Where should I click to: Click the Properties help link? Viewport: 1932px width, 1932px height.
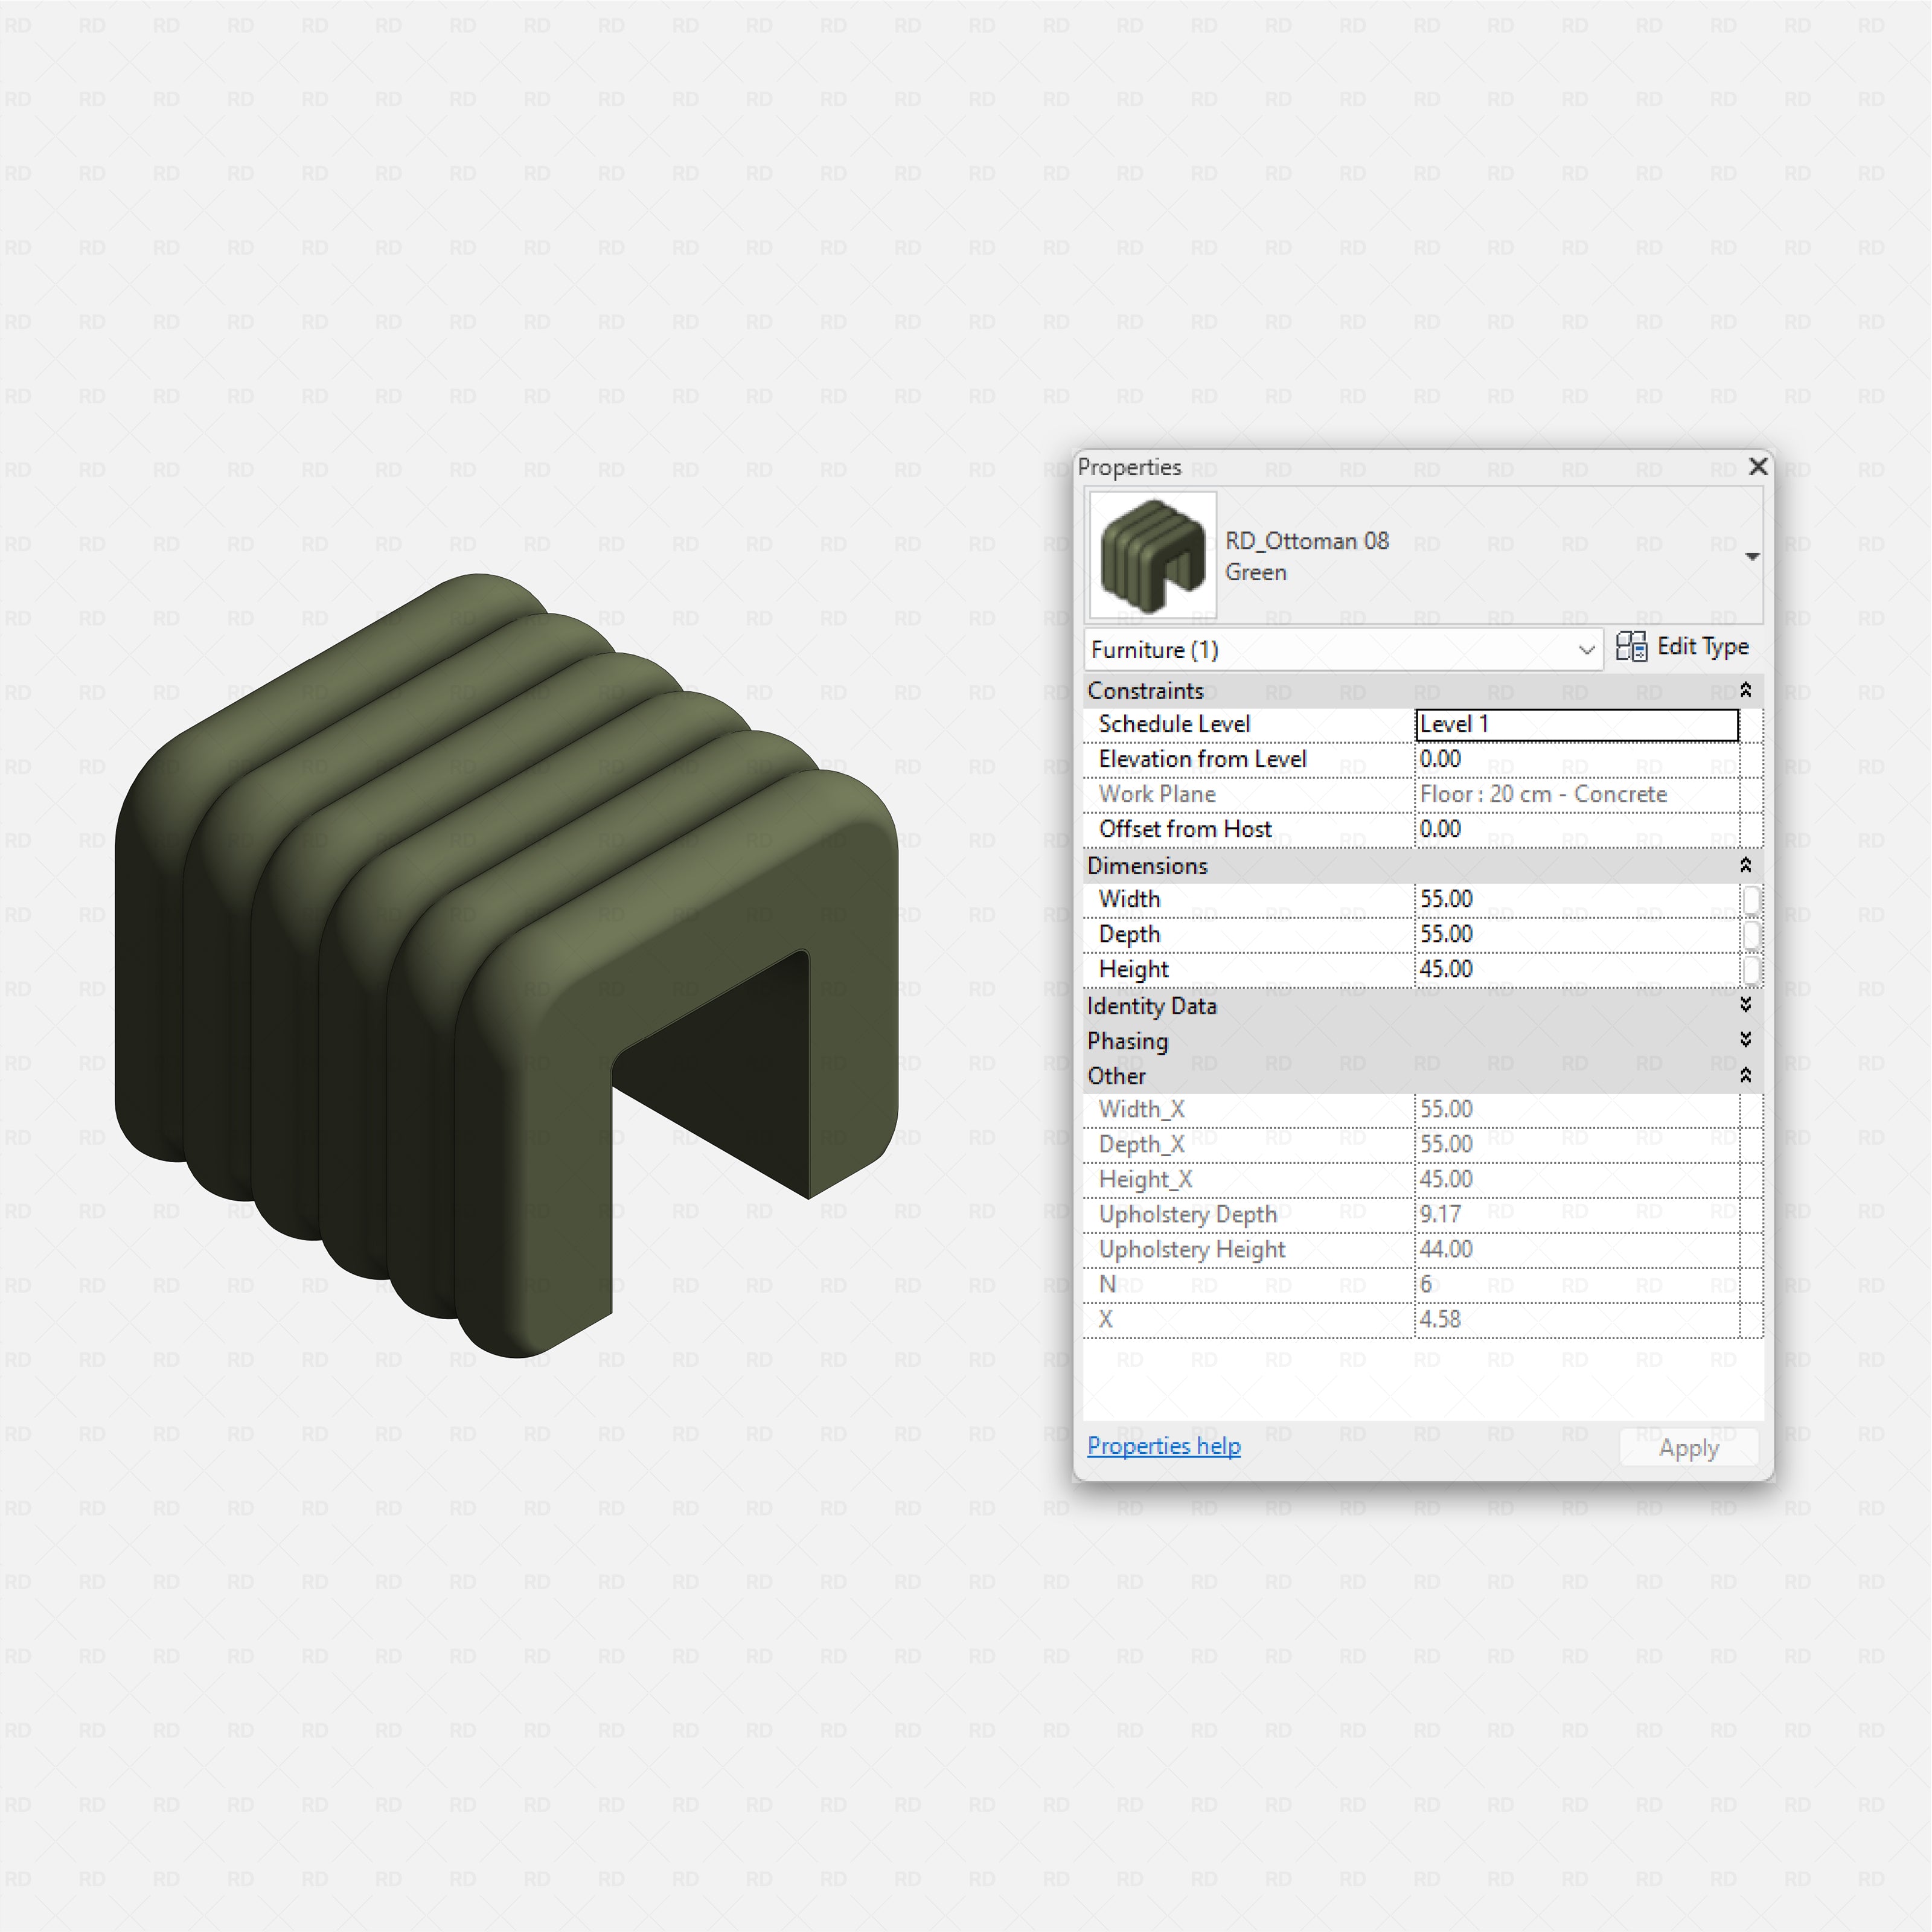click(1163, 1447)
